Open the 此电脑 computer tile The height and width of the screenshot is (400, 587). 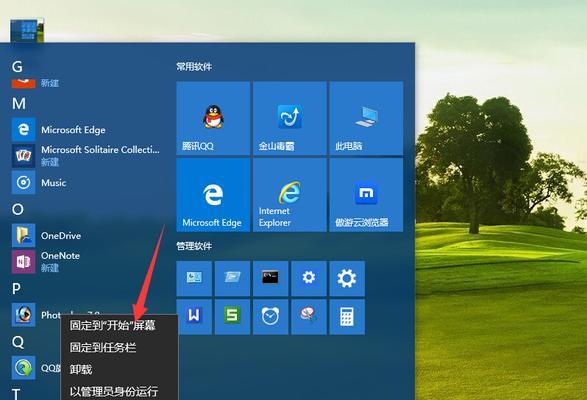click(x=366, y=118)
